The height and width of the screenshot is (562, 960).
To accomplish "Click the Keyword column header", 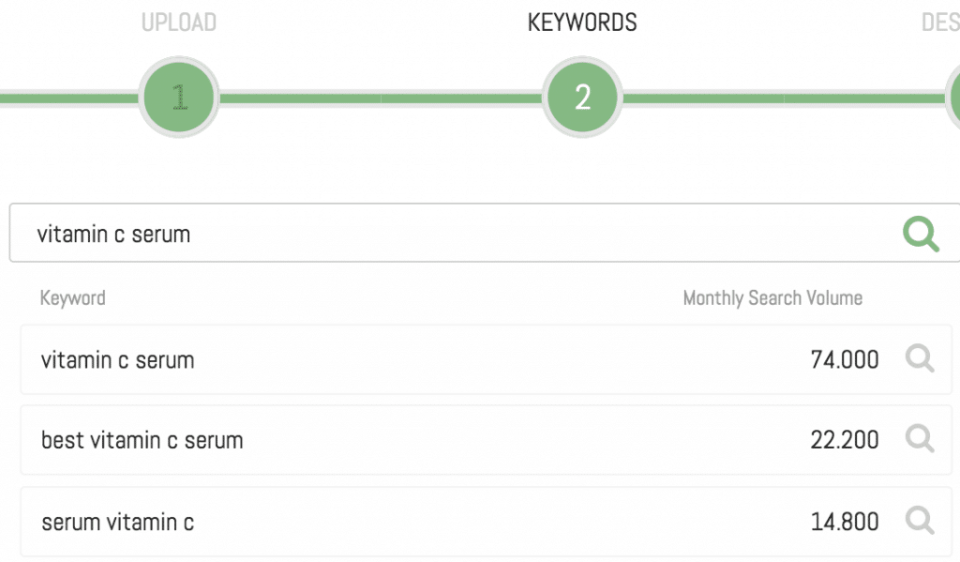I will click(73, 298).
